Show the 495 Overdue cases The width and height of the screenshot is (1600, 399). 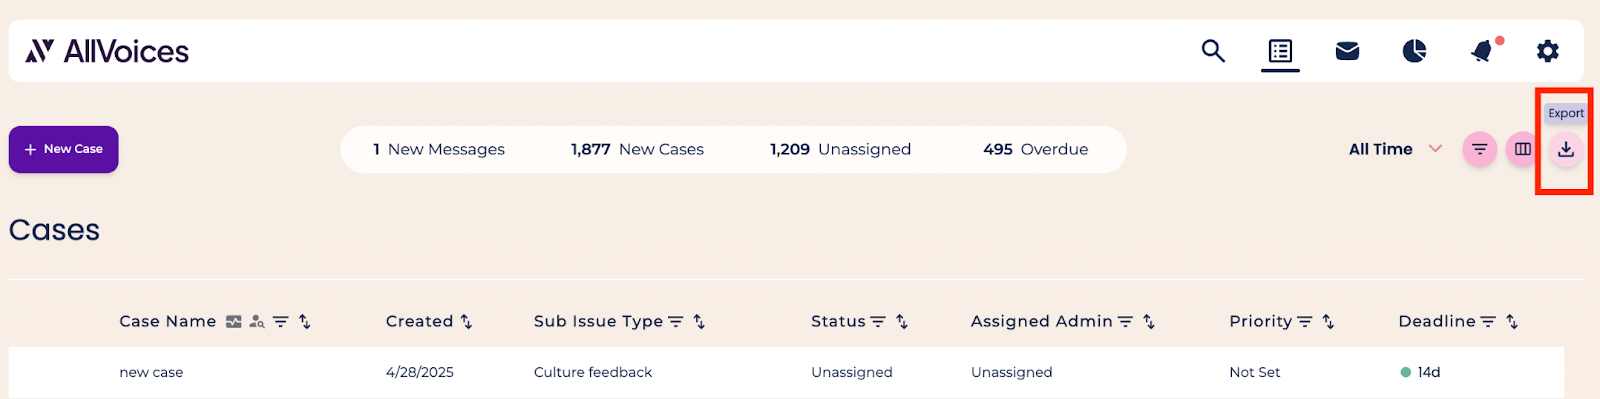pos(1035,149)
